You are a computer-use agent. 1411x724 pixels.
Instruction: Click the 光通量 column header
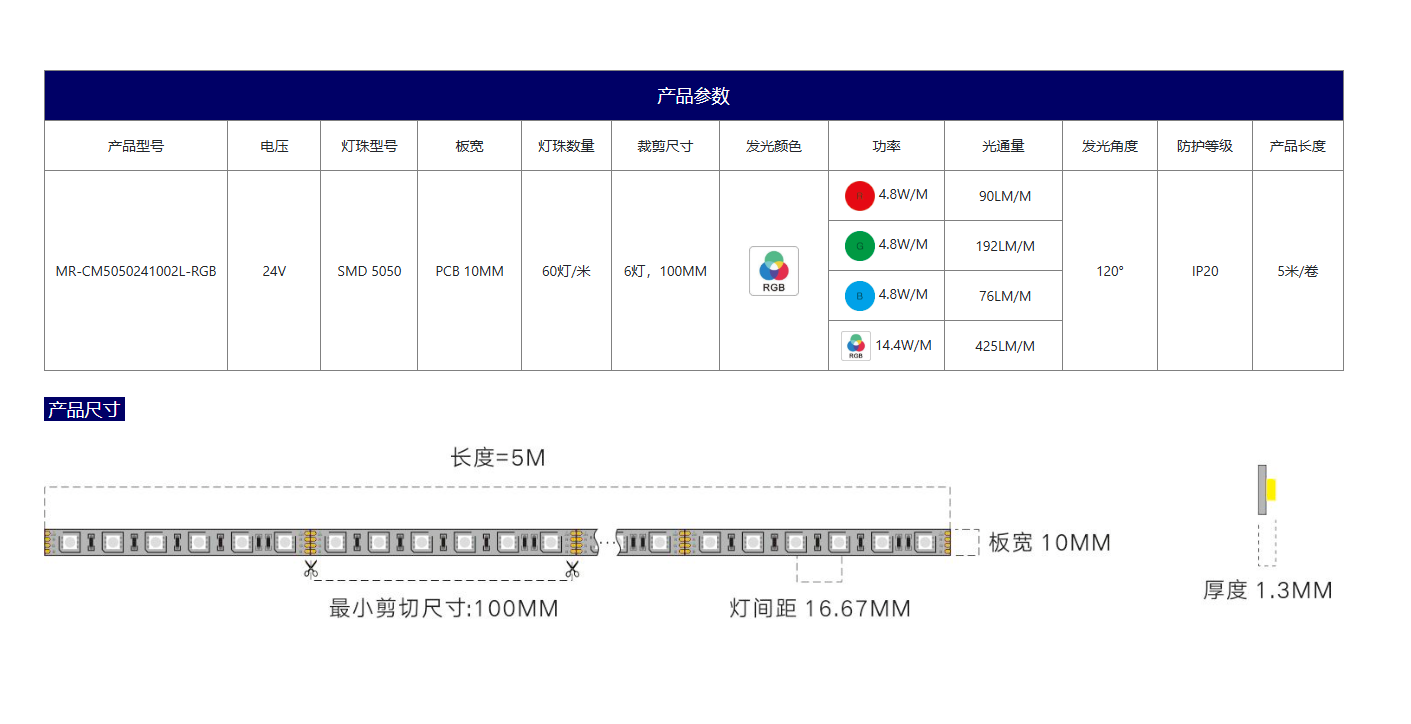point(1003,146)
